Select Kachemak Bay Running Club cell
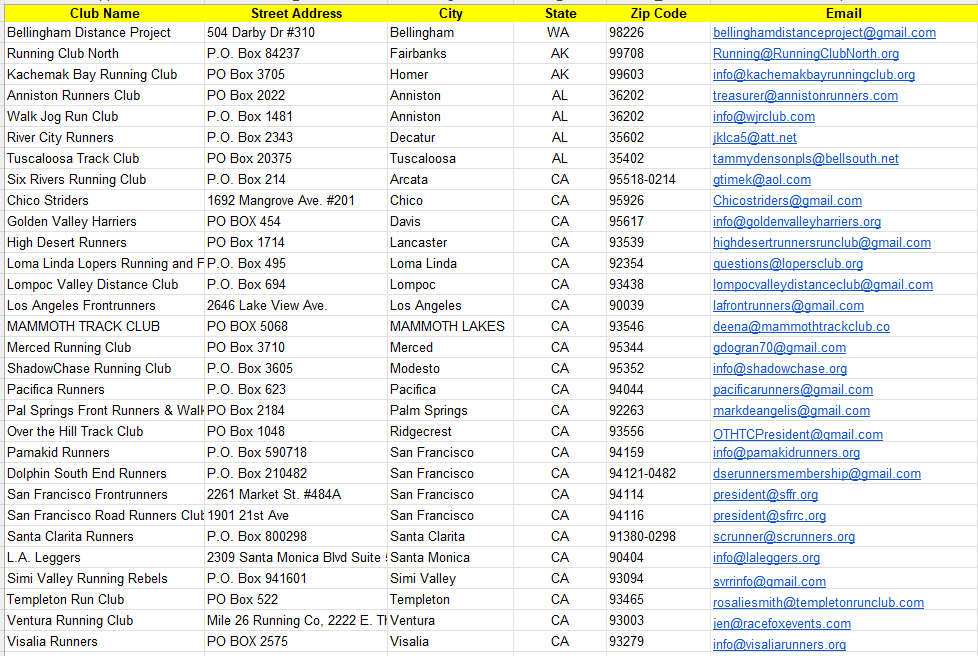Viewport: 978px width, 656px height. [105, 74]
